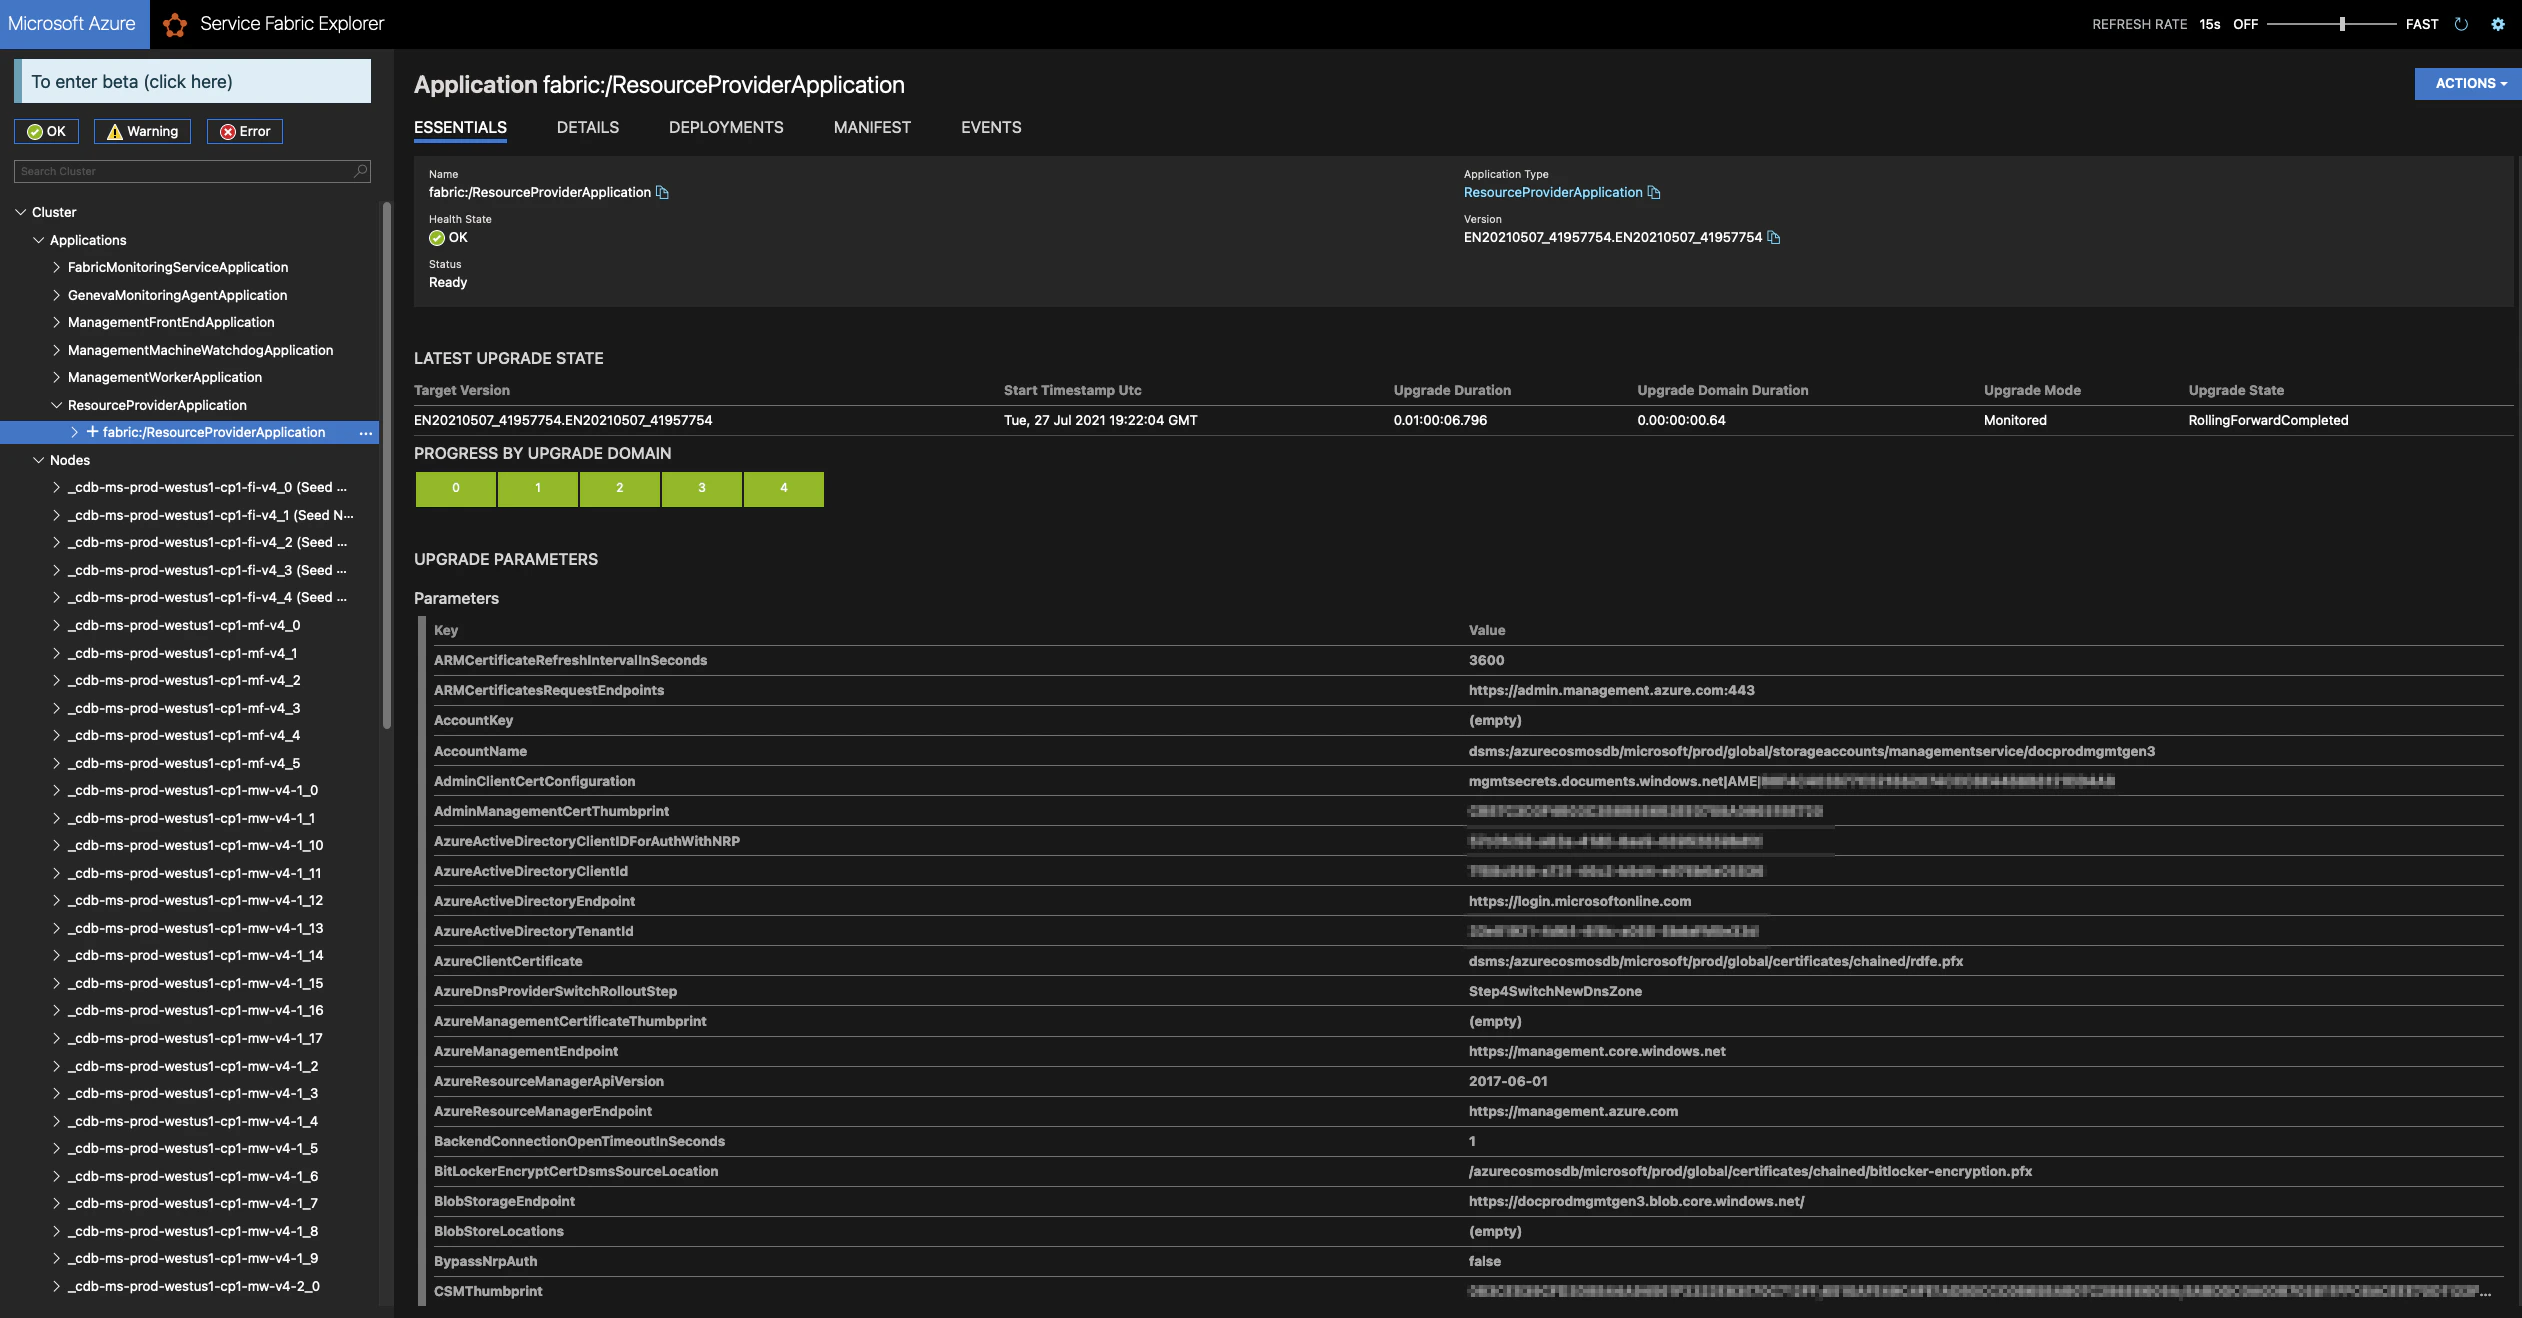Switch to the ESSENTIALS tab
2522x1318 pixels.
tap(460, 127)
